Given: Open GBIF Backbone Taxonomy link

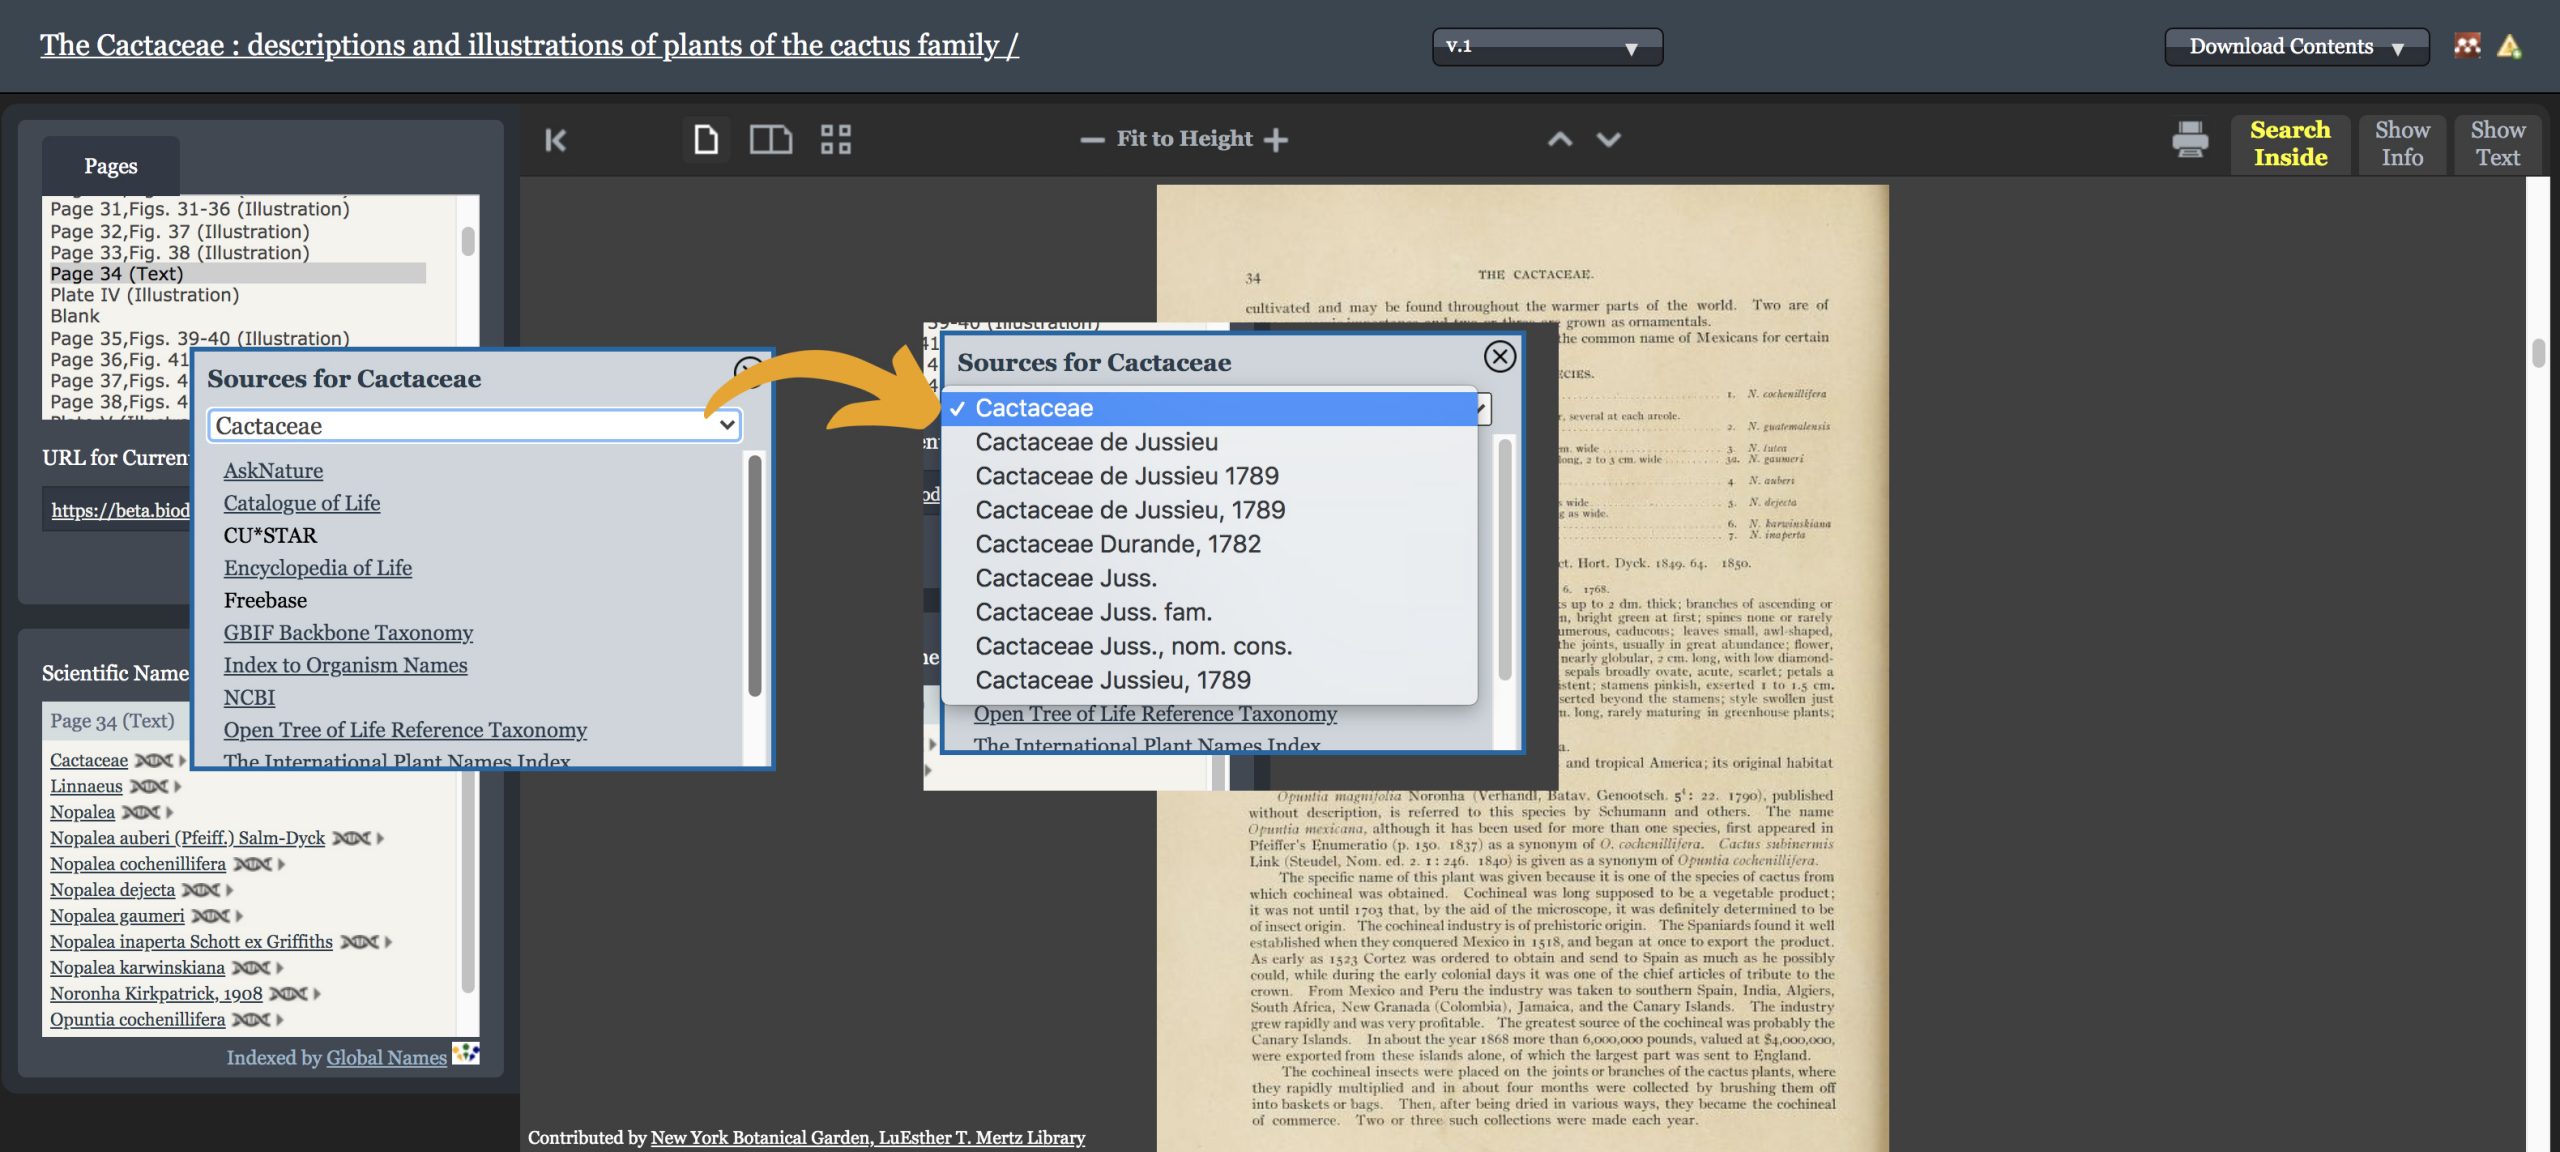Looking at the screenshot, I should pyautogui.click(x=348, y=633).
